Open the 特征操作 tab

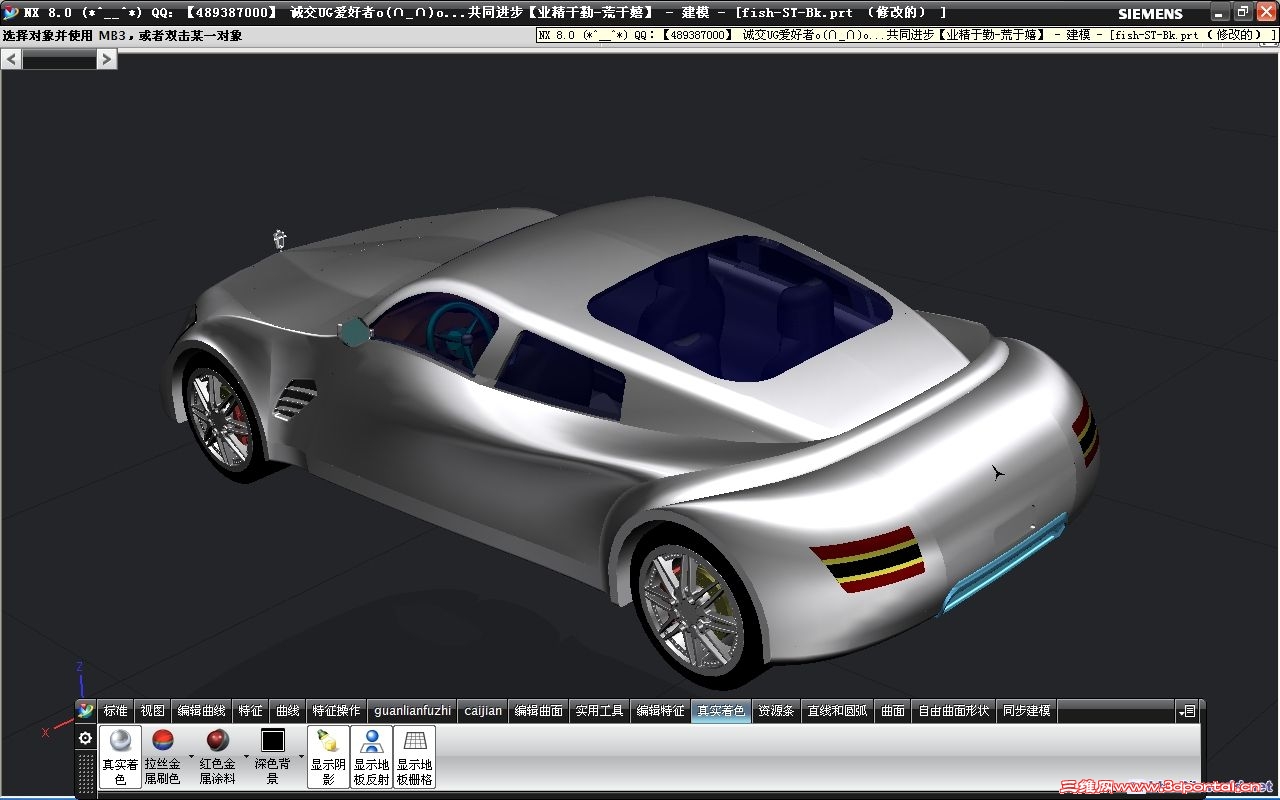pos(336,711)
